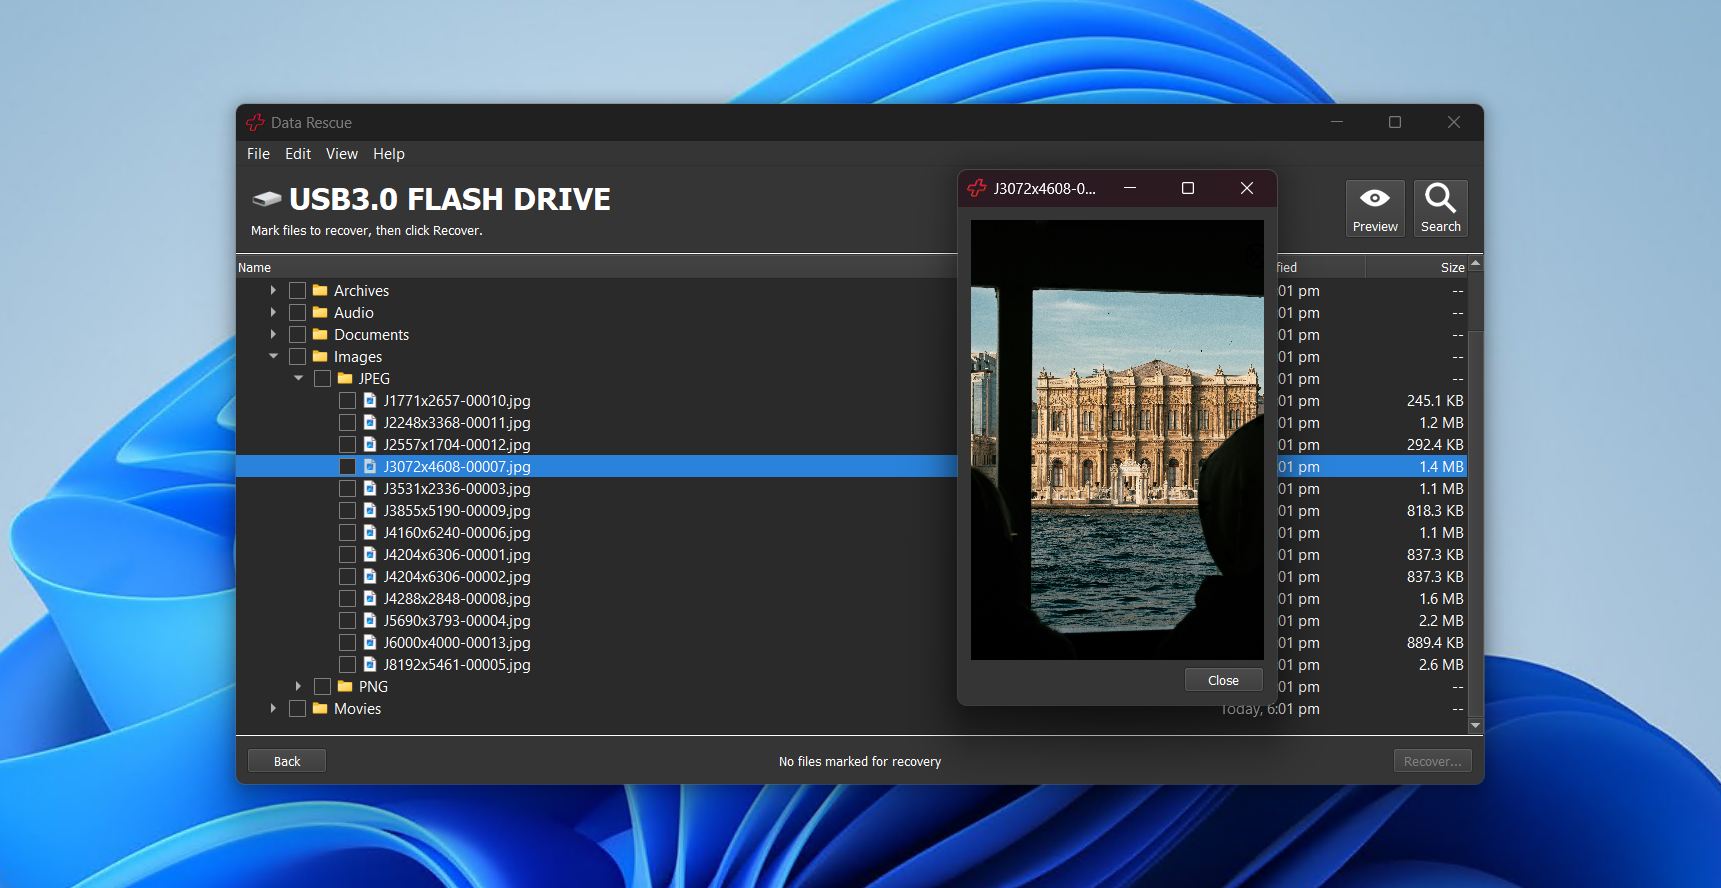Select the J6000x4000-00013.jpg filename
The height and width of the screenshot is (888, 1721).
[457, 642]
